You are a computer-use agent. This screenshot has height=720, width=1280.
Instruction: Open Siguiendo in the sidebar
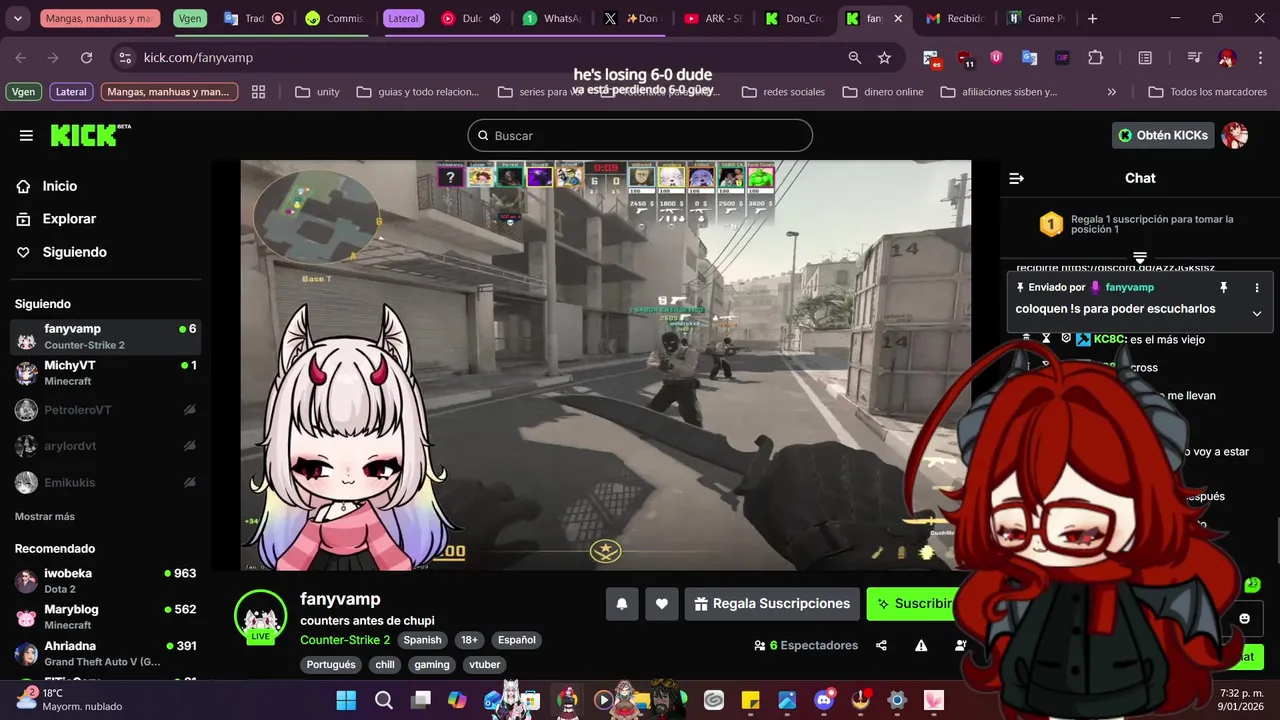point(61,252)
